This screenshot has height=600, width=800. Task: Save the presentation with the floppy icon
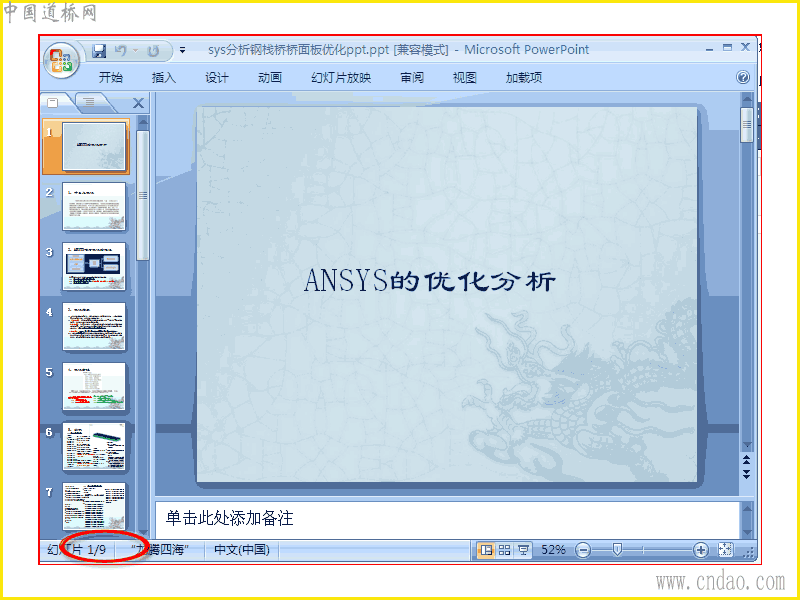(99, 51)
